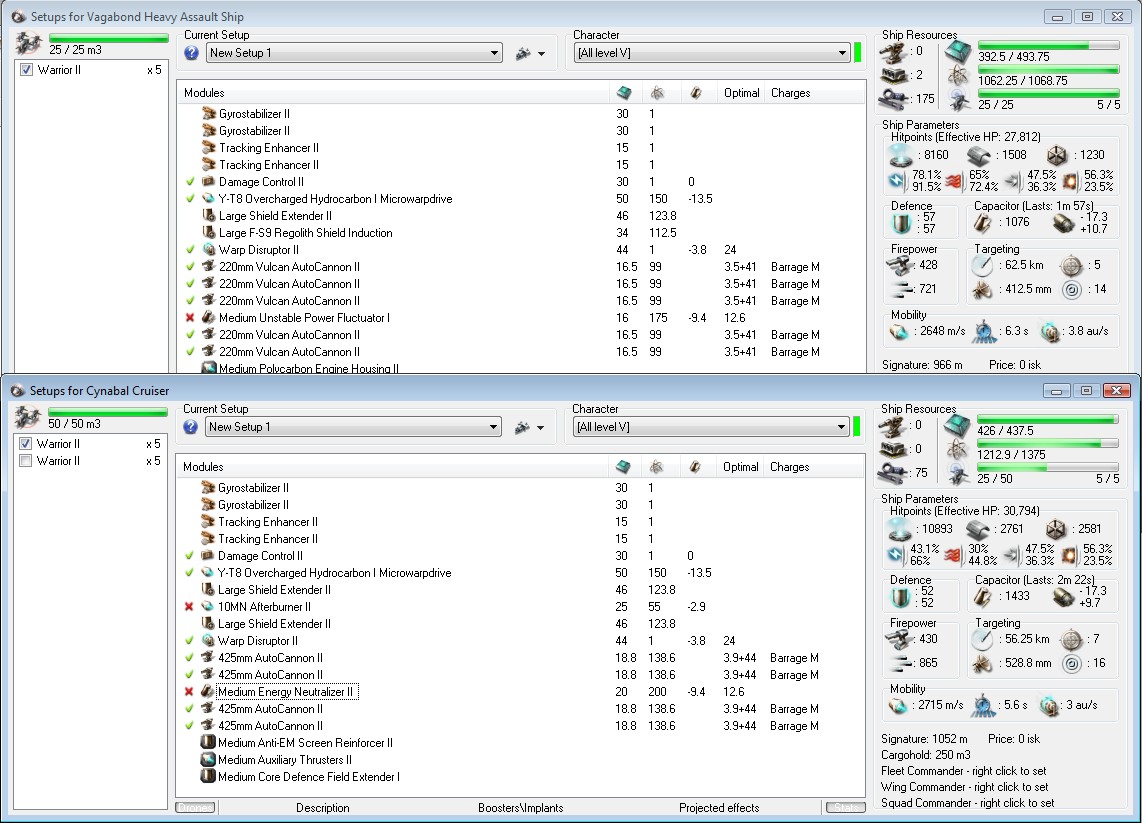Viewport: 1142px width, 823px height.
Task: Open the ship icon dropdown arrow in Cynabal window
Action: (x=540, y=428)
